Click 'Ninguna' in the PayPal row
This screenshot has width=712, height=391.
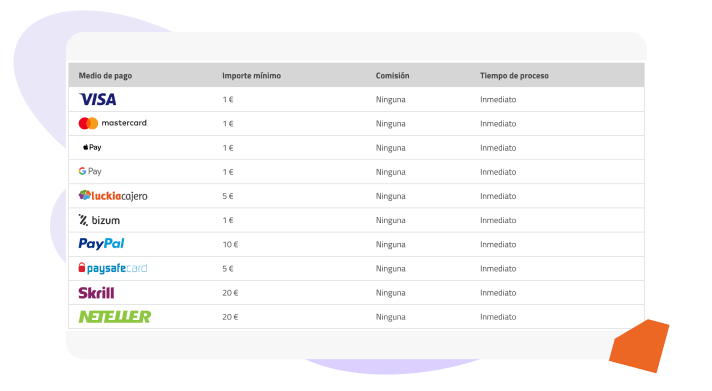click(x=391, y=244)
